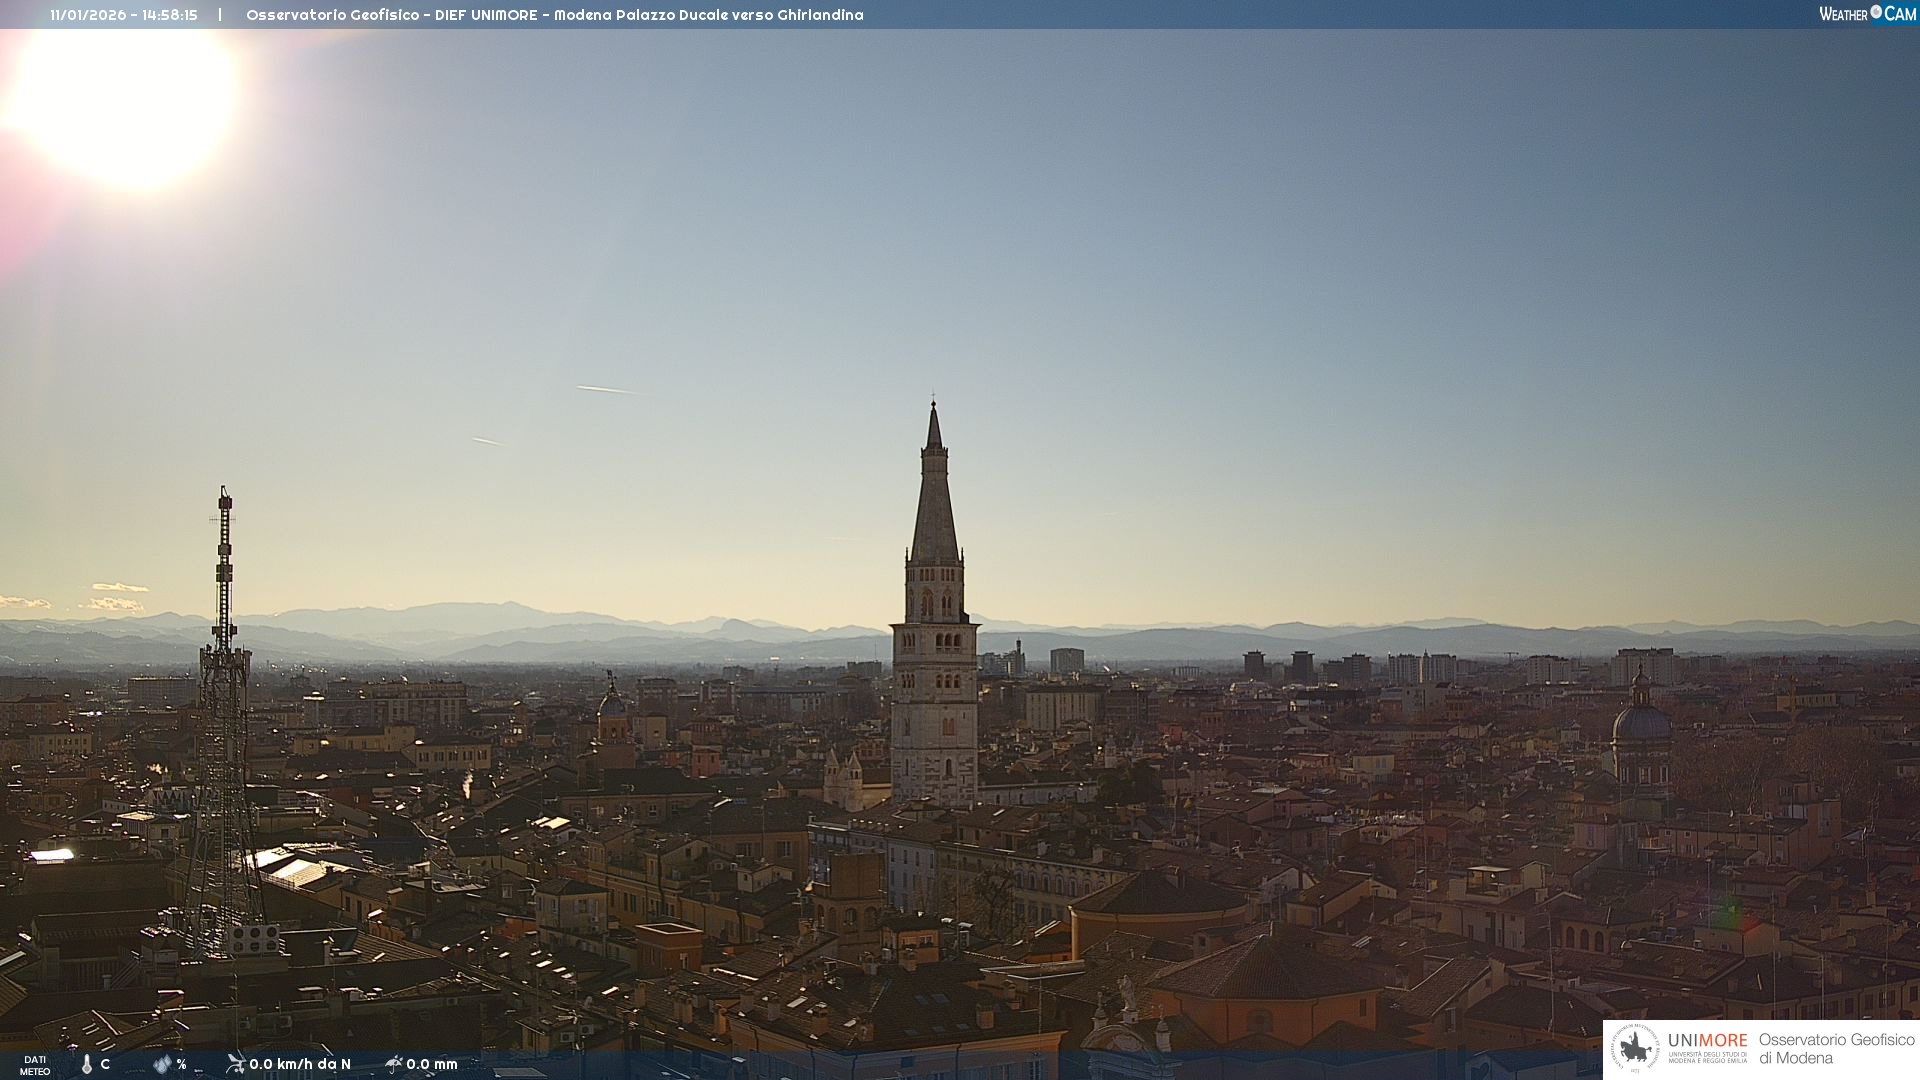
Task: Click the rain umbrella precipitation icon
Action: pos(394,1064)
